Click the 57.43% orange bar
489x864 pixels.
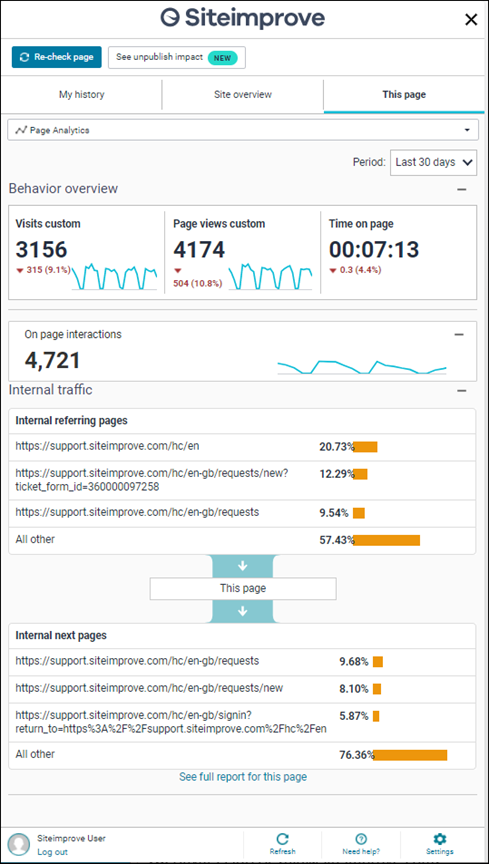(386, 541)
